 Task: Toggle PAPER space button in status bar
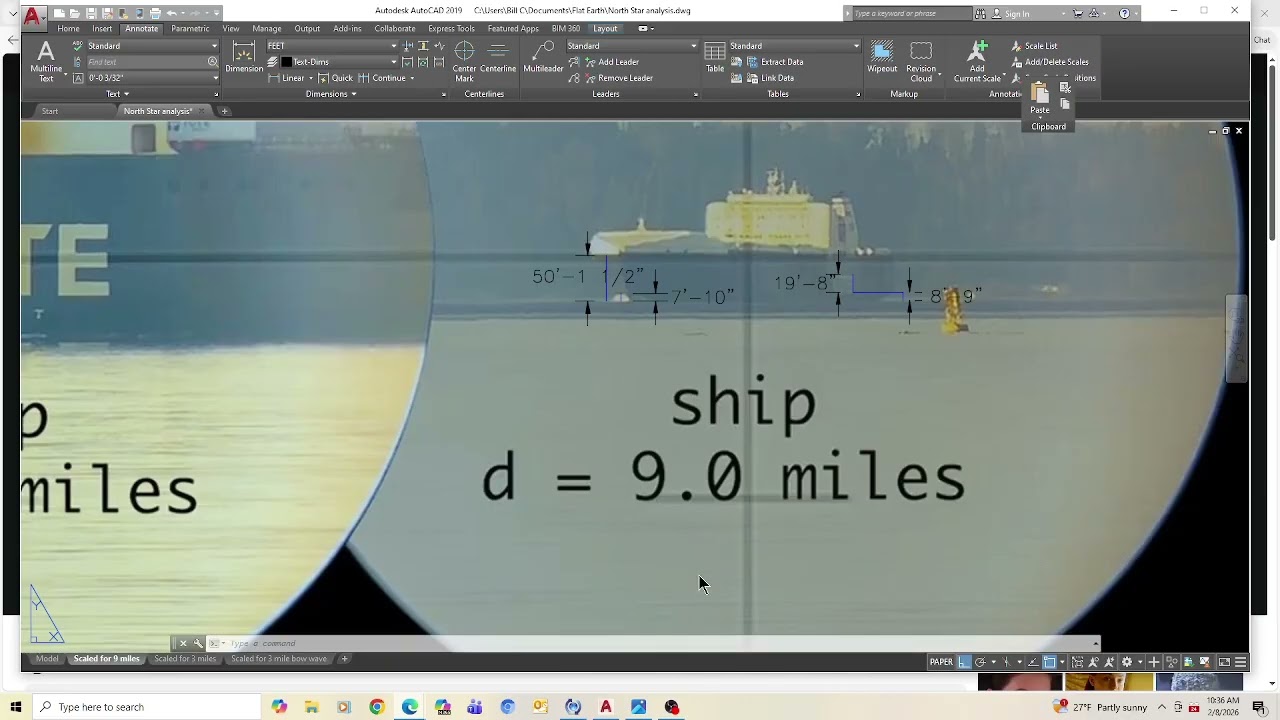tap(941, 662)
